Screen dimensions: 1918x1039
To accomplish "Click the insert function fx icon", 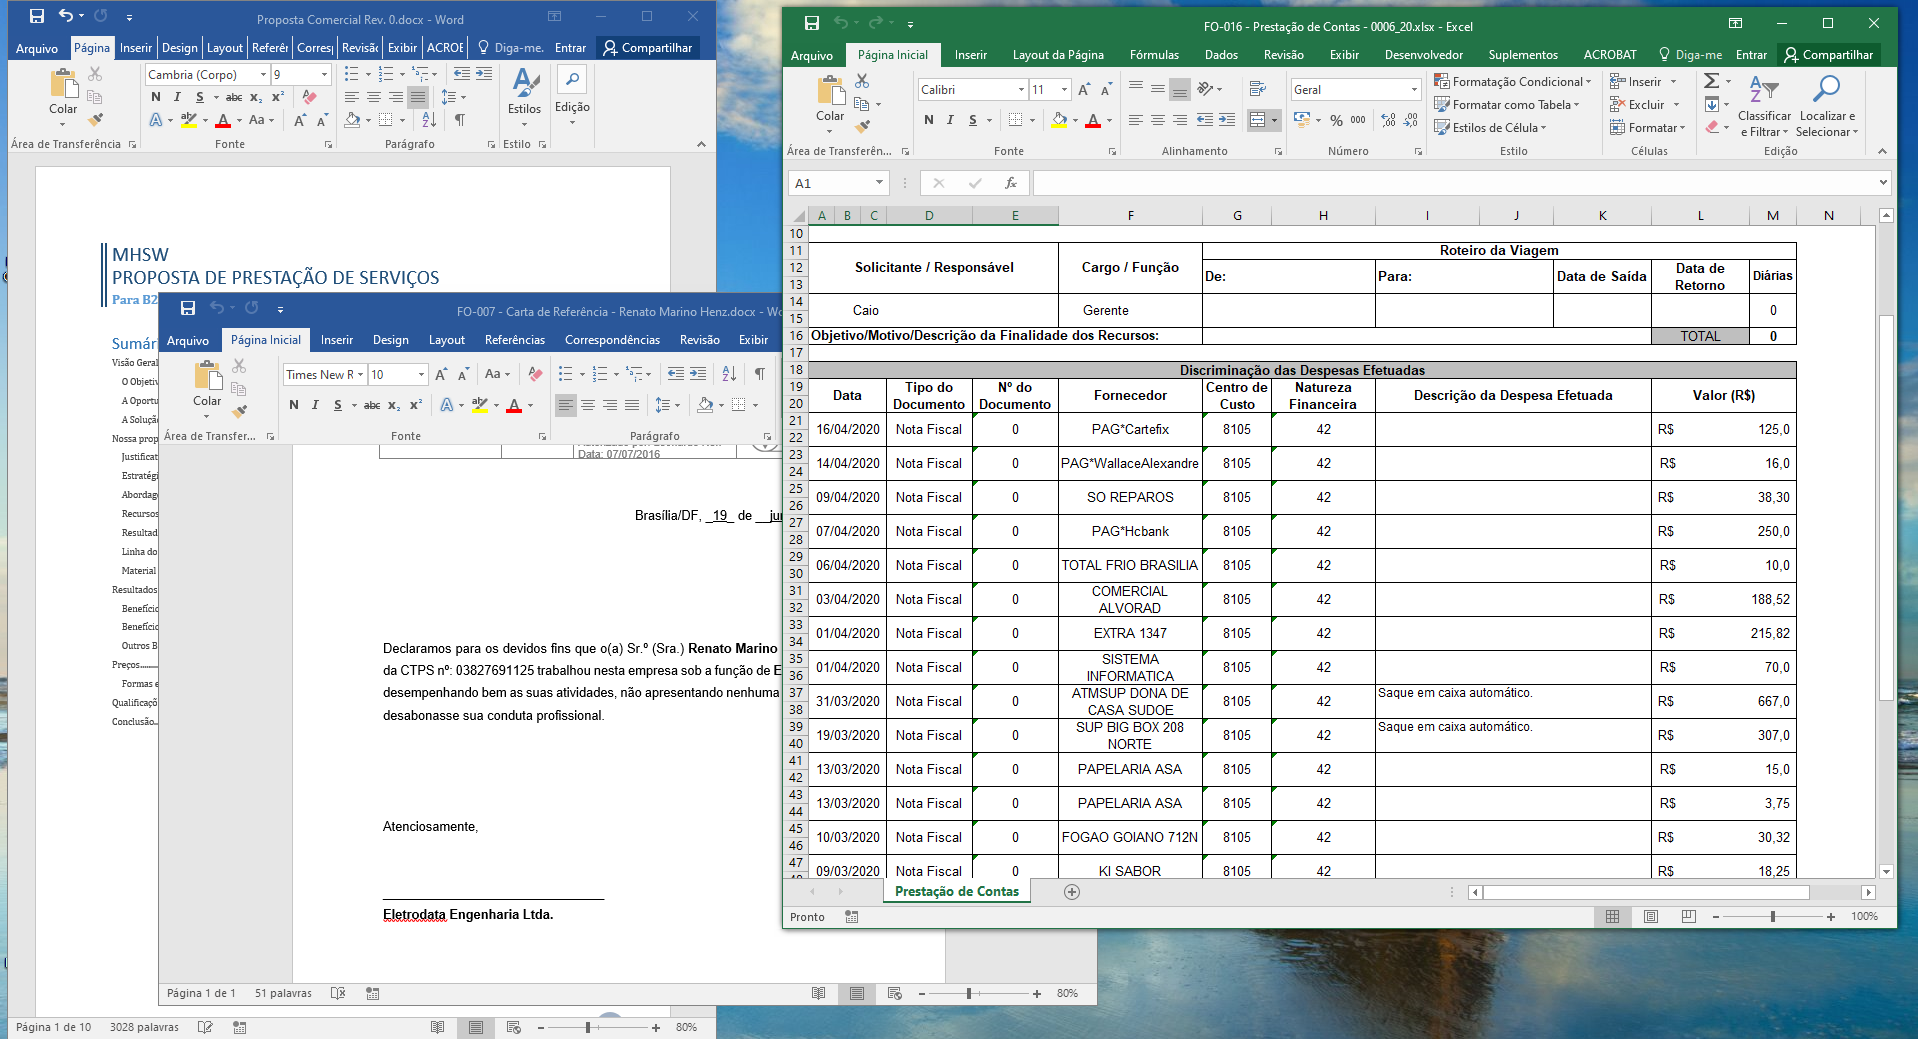I will pos(1011,183).
